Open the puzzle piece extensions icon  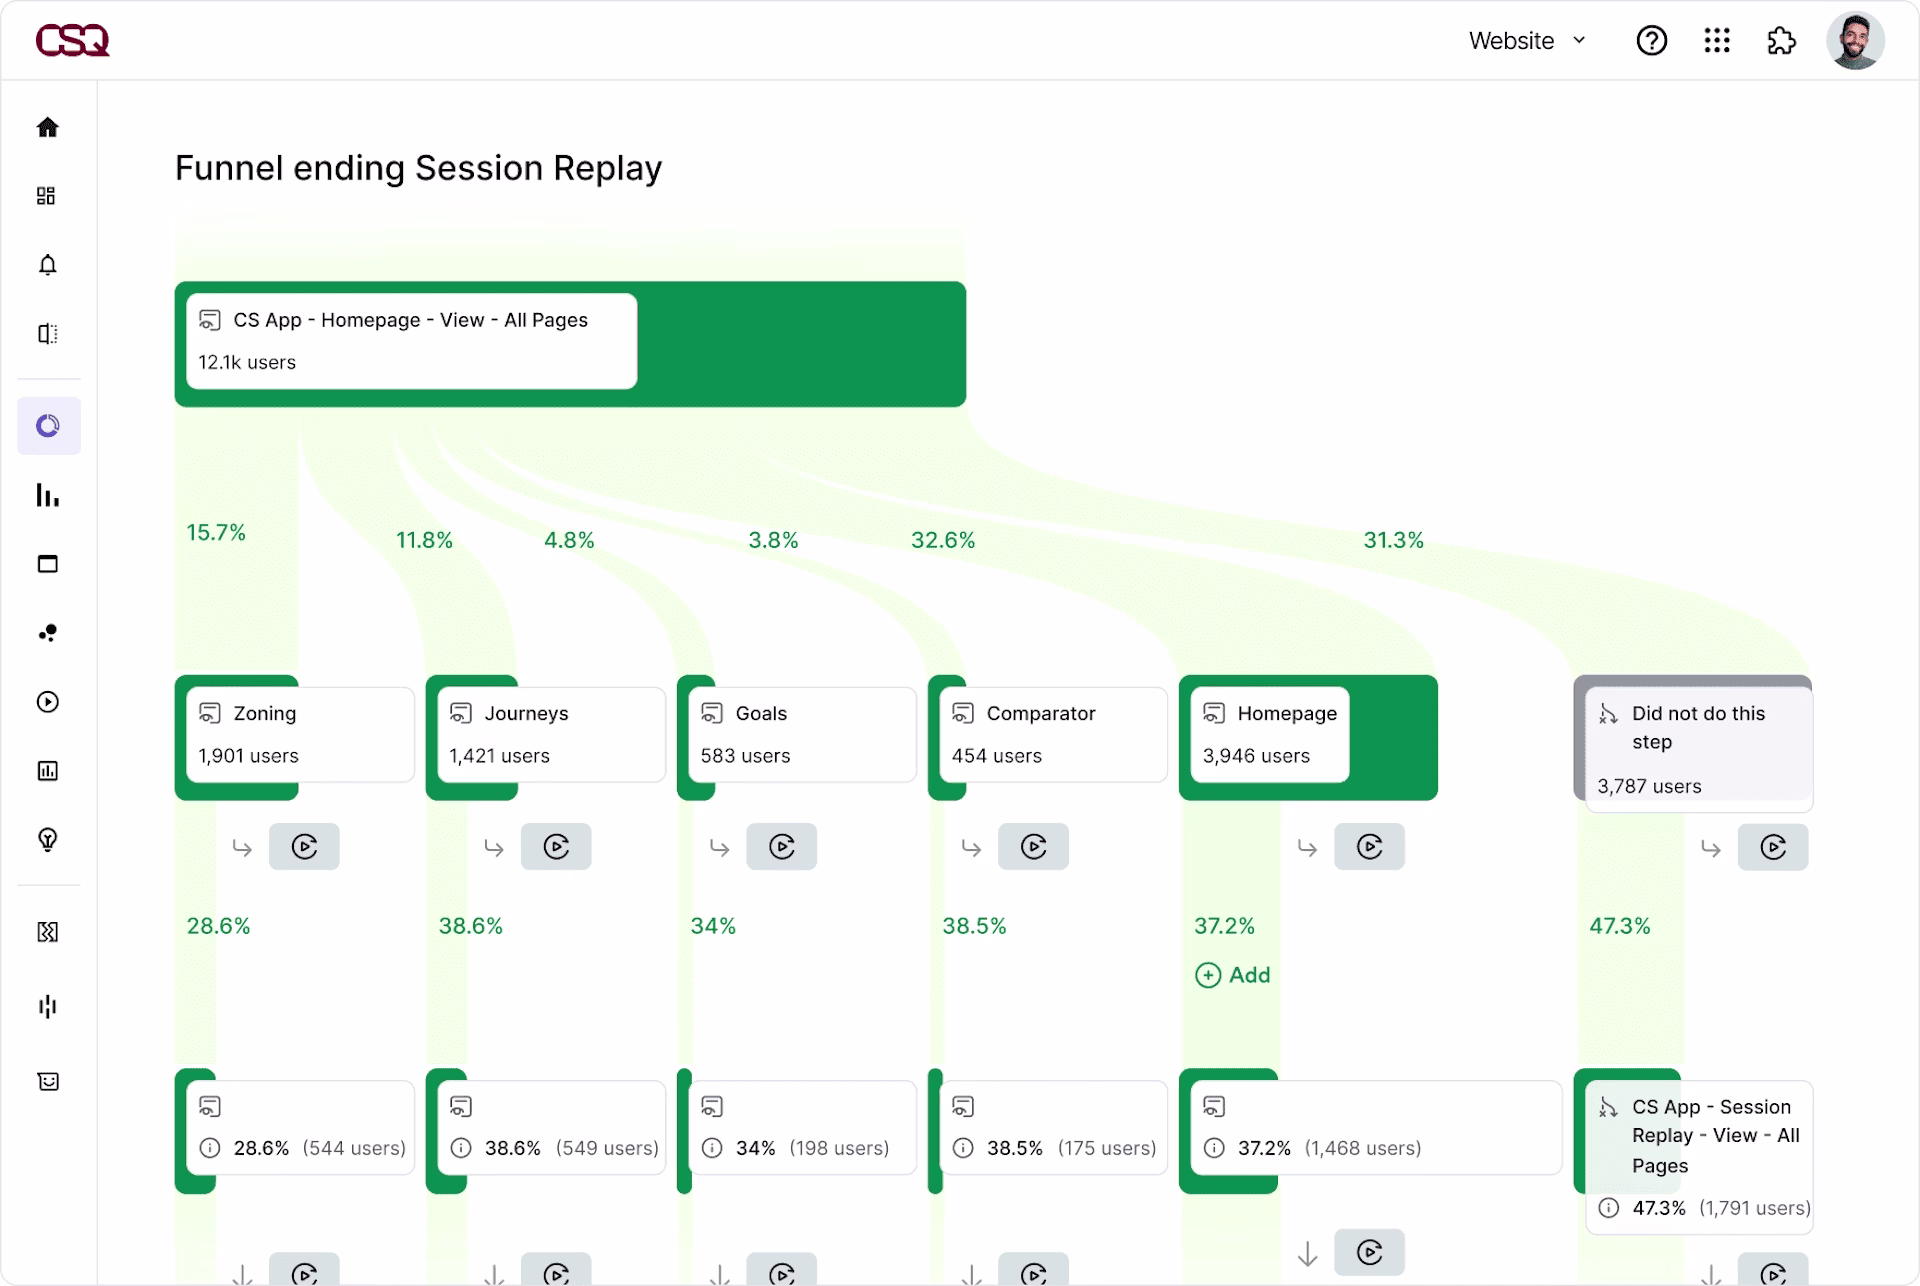(x=1782, y=41)
